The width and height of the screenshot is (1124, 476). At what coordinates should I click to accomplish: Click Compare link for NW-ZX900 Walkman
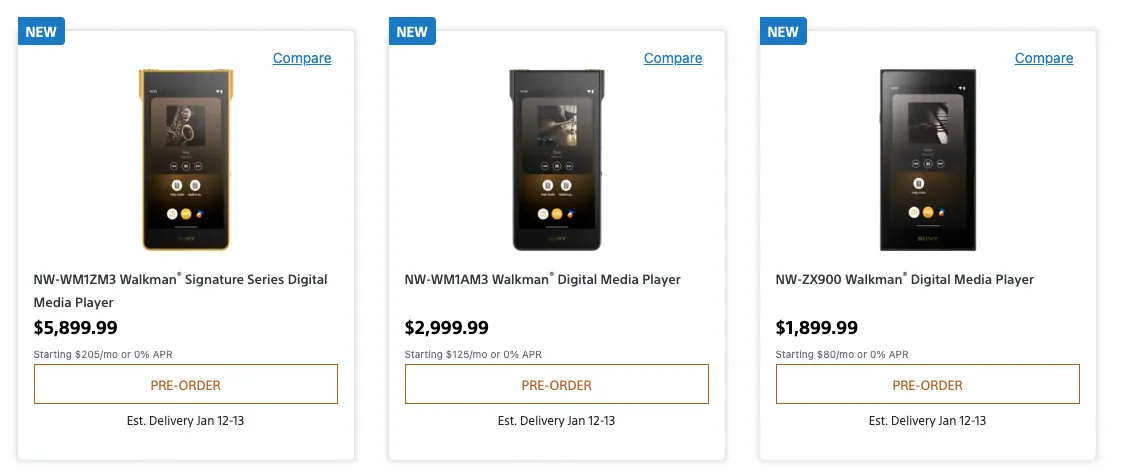[x=1044, y=58]
